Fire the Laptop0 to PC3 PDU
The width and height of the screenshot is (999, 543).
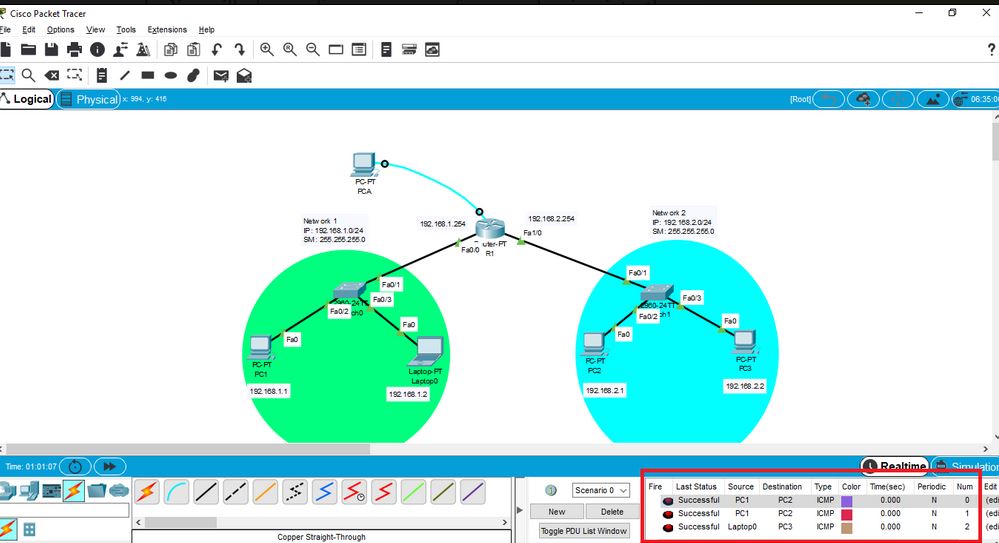pyautogui.click(x=668, y=528)
